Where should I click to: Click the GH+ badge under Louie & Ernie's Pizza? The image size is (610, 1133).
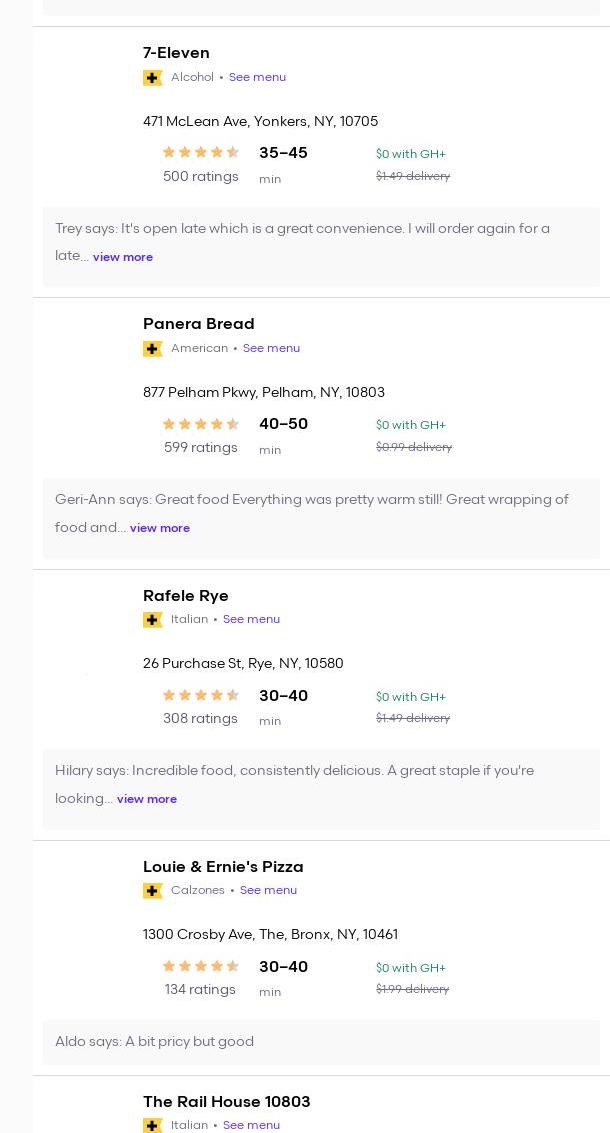(x=152, y=891)
